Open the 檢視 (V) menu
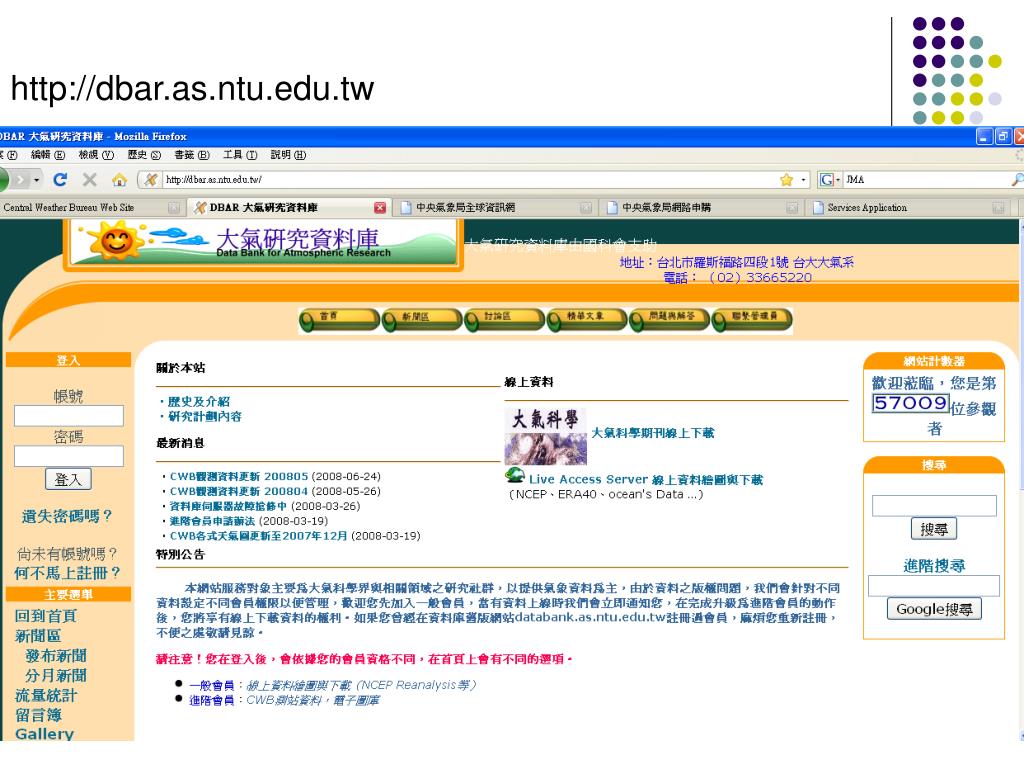Viewport: 1024px width, 768px height. pyautogui.click(x=96, y=155)
